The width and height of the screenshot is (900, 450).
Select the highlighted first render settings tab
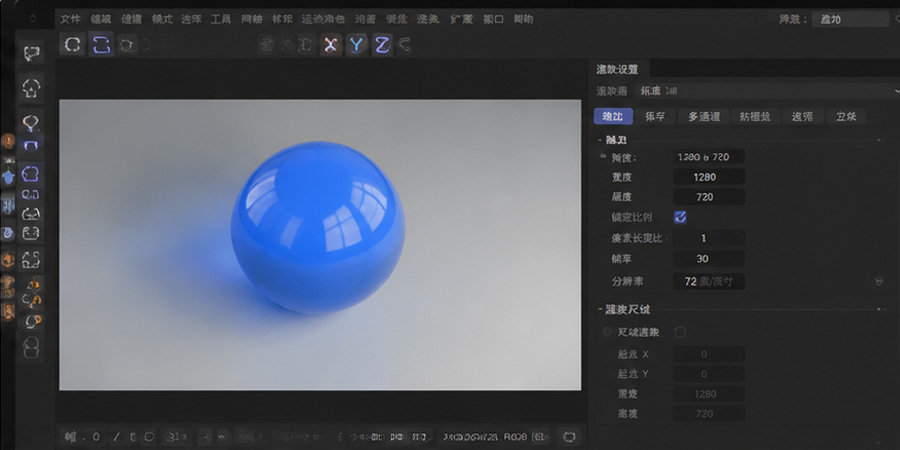click(613, 117)
